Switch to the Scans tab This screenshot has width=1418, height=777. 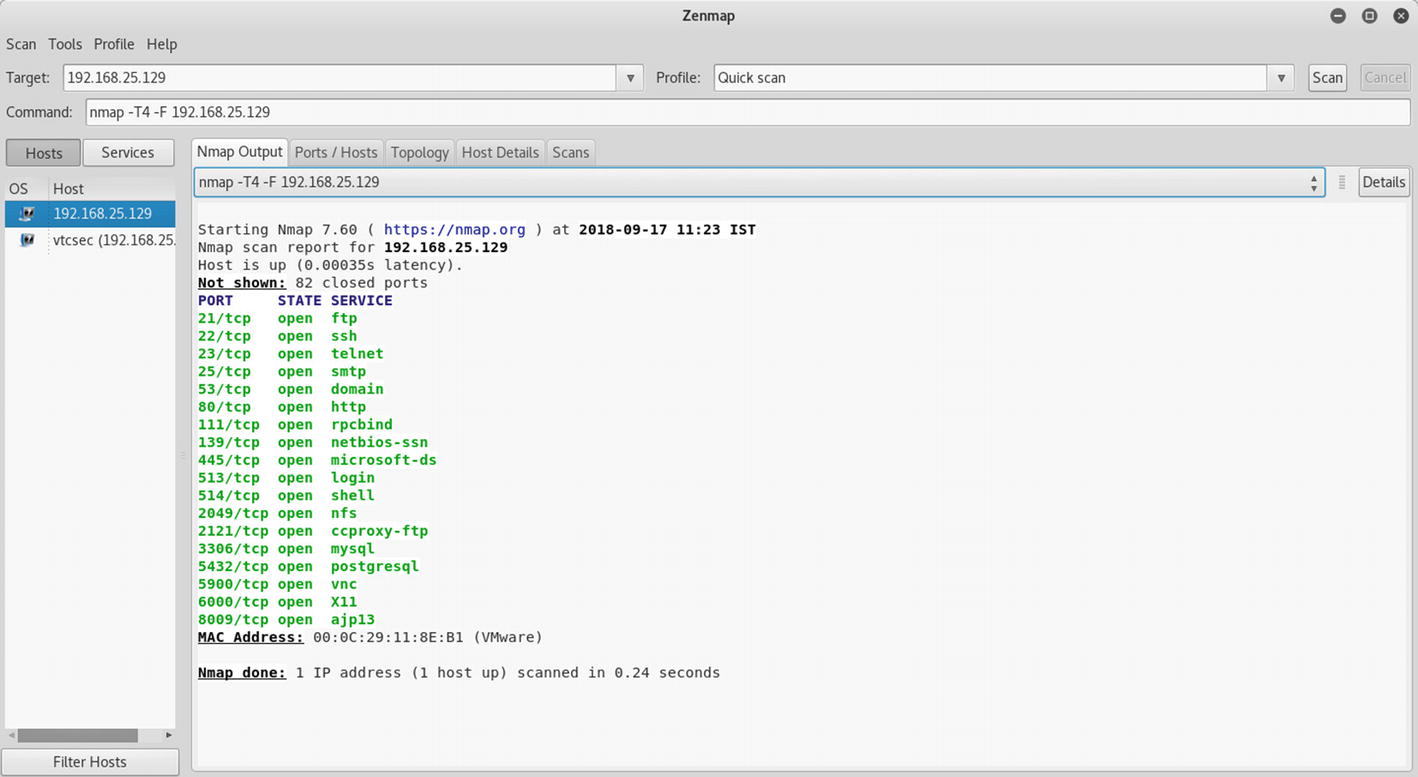coord(571,152)
